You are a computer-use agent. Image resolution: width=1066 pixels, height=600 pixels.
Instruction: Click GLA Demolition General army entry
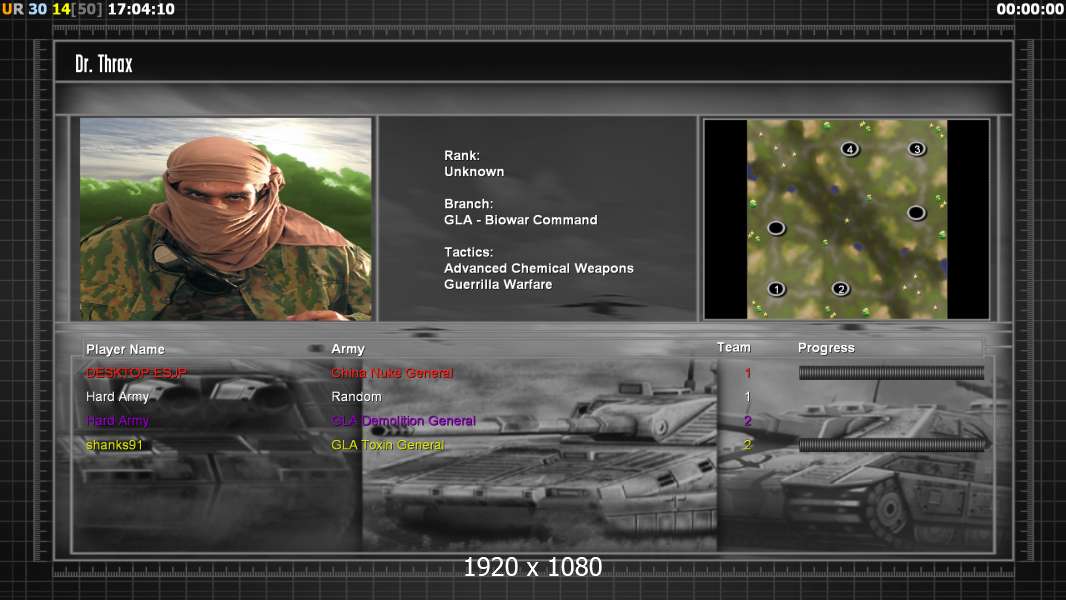tap(403, 421)
